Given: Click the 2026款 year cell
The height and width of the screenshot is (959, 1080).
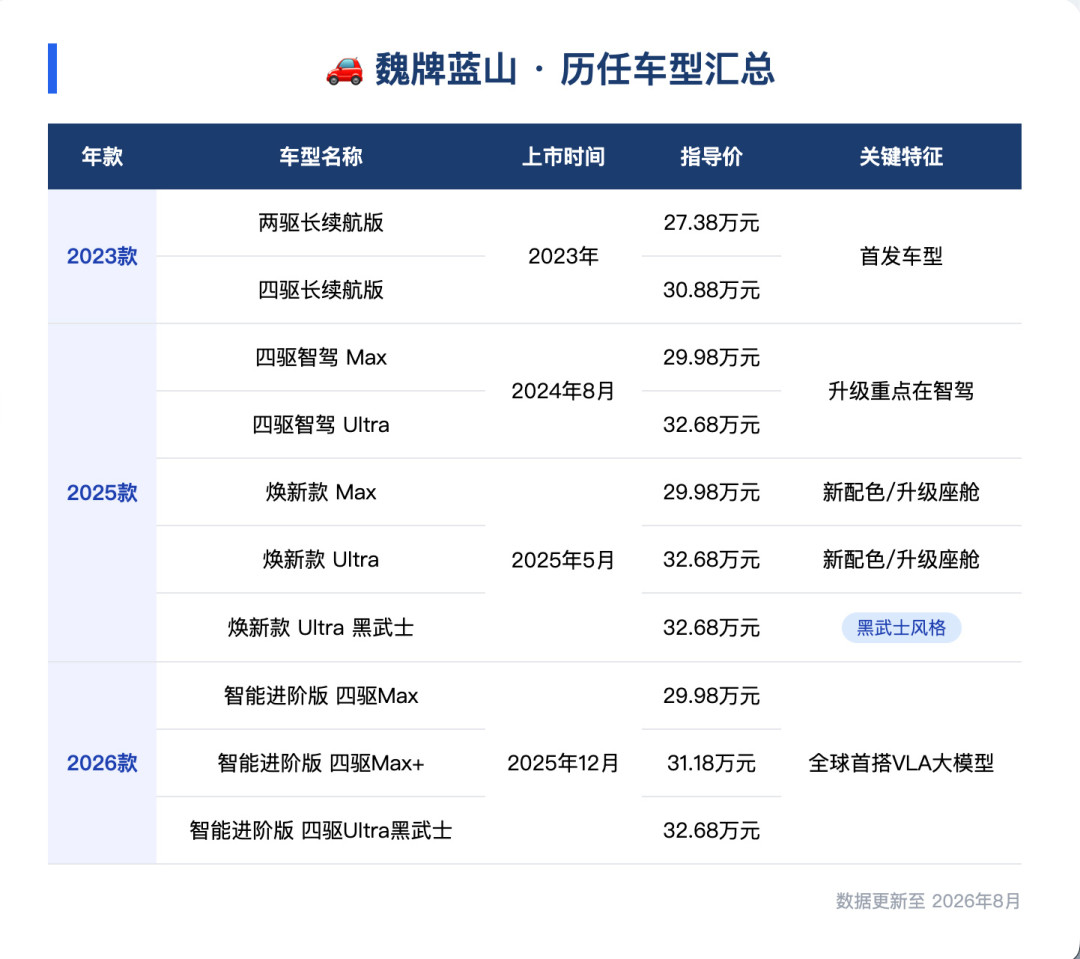Looking at the screenshot, I should pyautogui.click(x=102, y=763).
